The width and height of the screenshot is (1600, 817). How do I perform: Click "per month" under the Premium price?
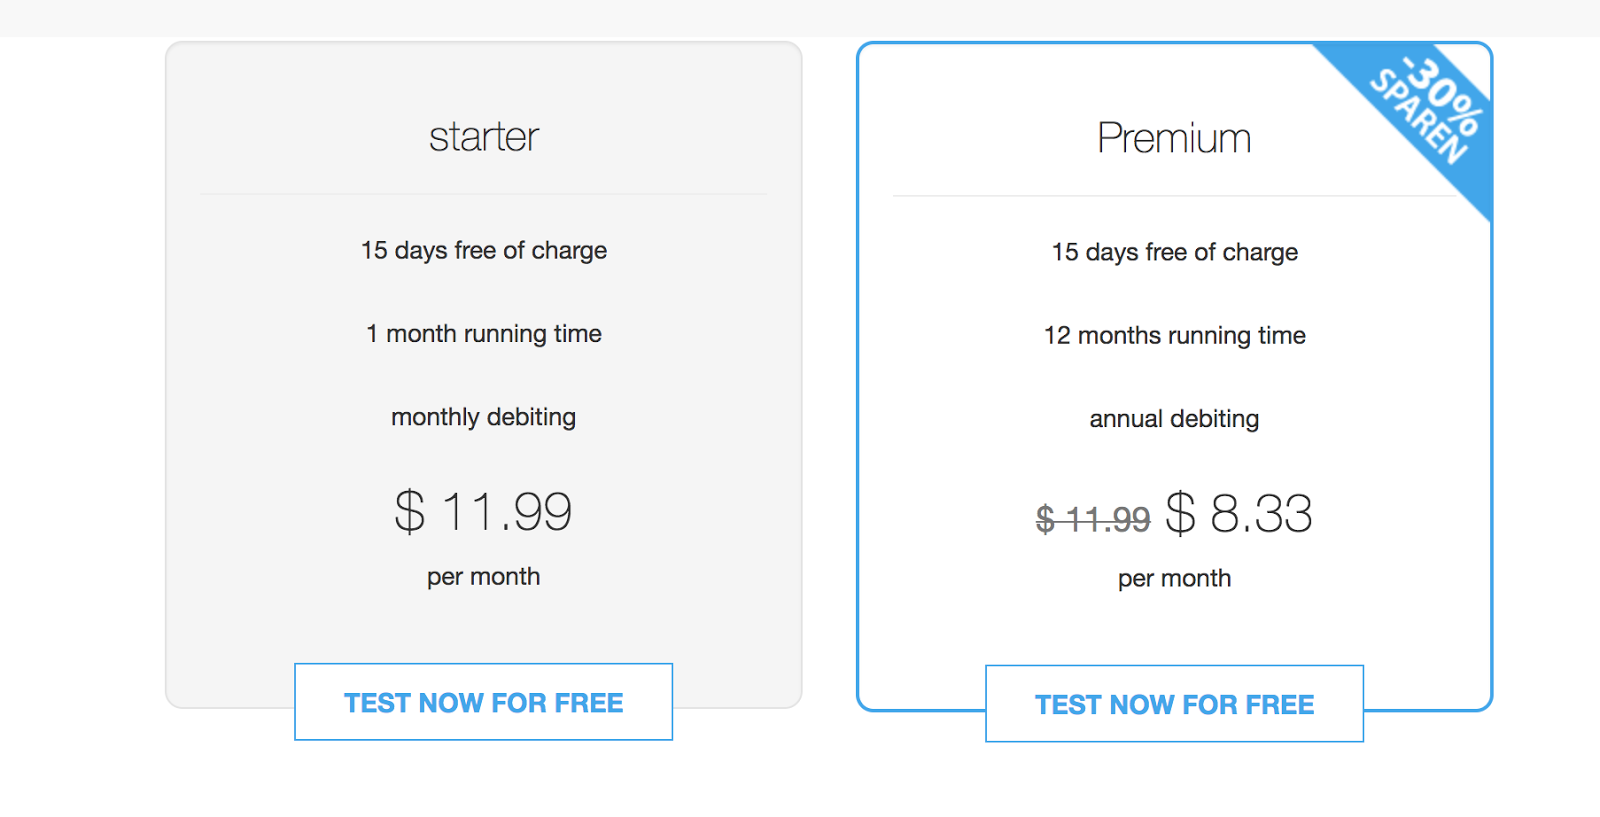1174,579
